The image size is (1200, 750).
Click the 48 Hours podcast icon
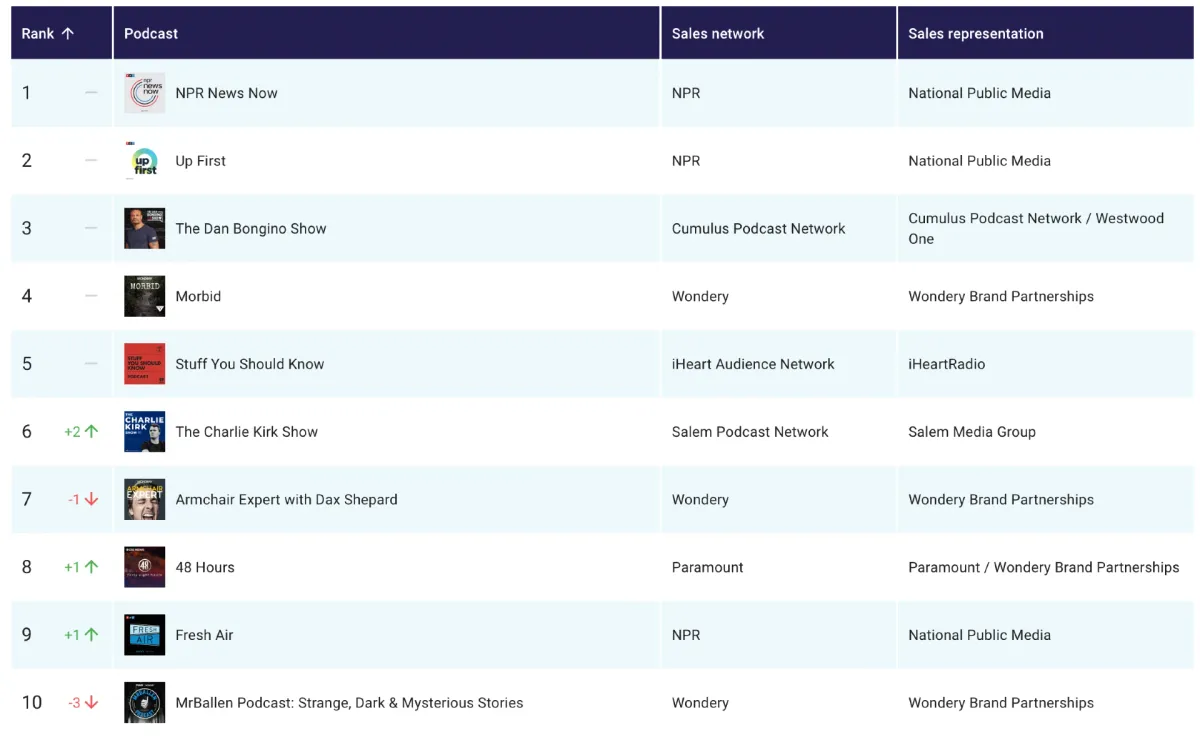pos(144,567)
